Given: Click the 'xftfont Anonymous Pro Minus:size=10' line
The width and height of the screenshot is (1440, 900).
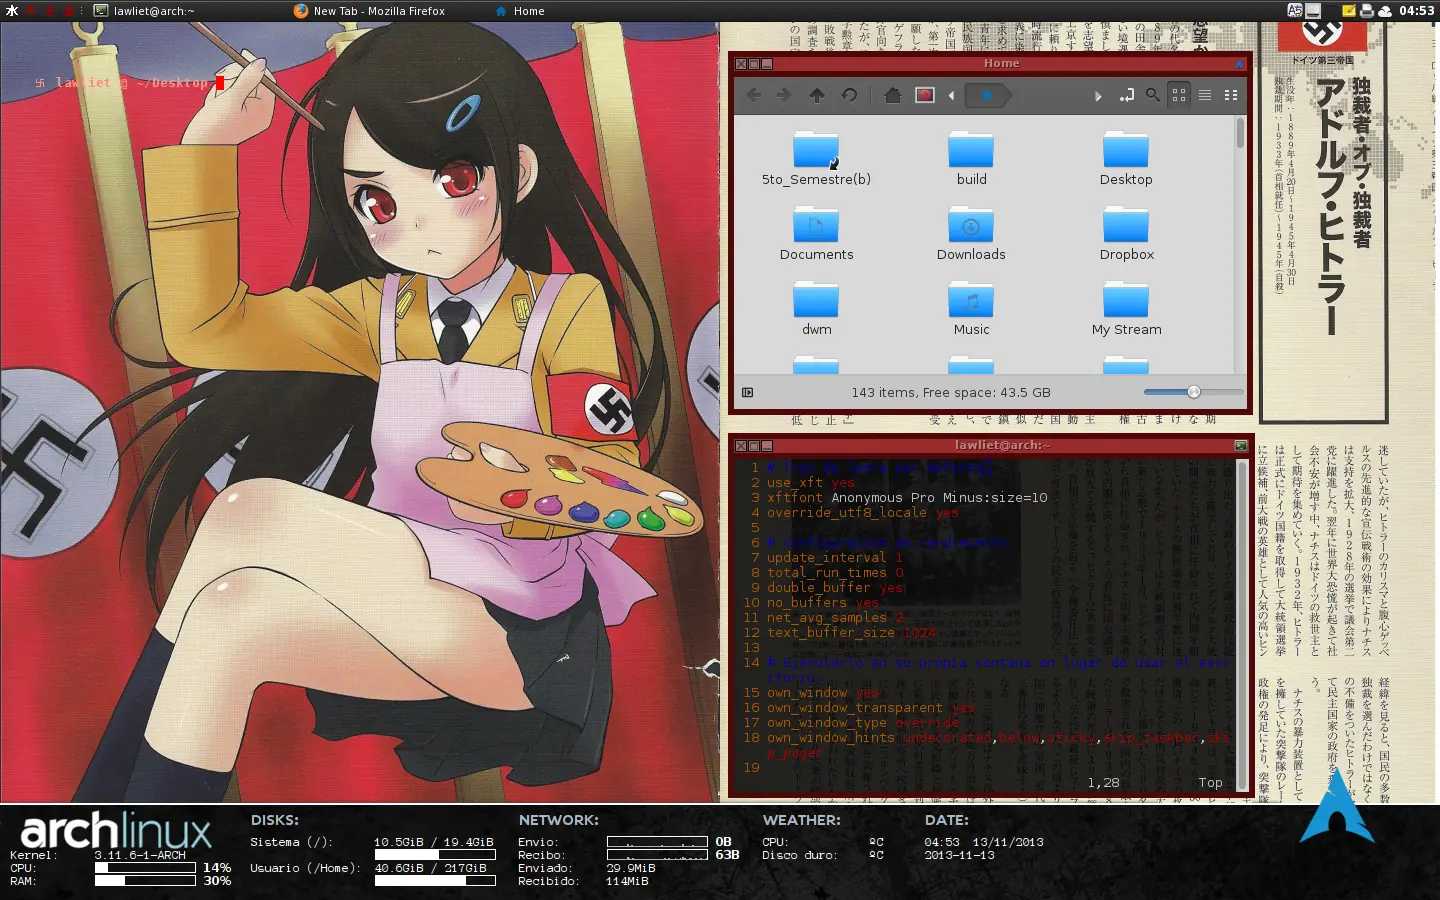Looking at the screenshot, I should point(907,497).
